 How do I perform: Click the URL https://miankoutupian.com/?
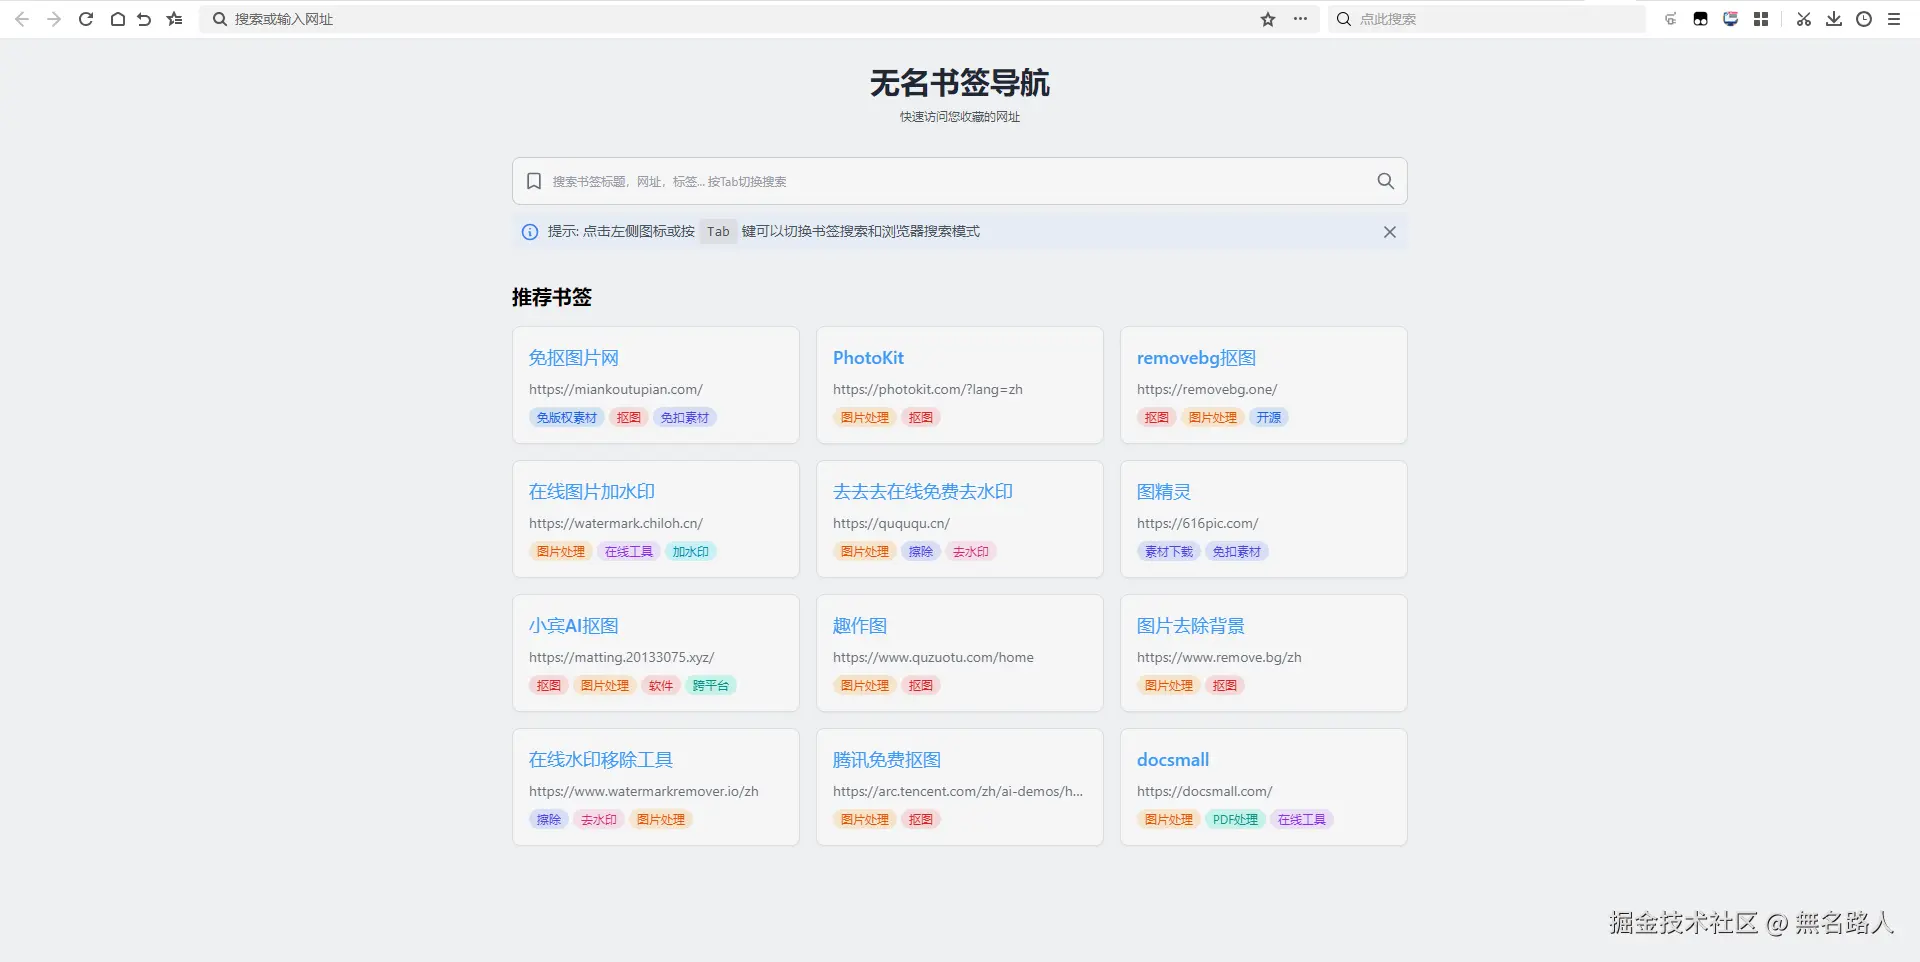point(616,390)
